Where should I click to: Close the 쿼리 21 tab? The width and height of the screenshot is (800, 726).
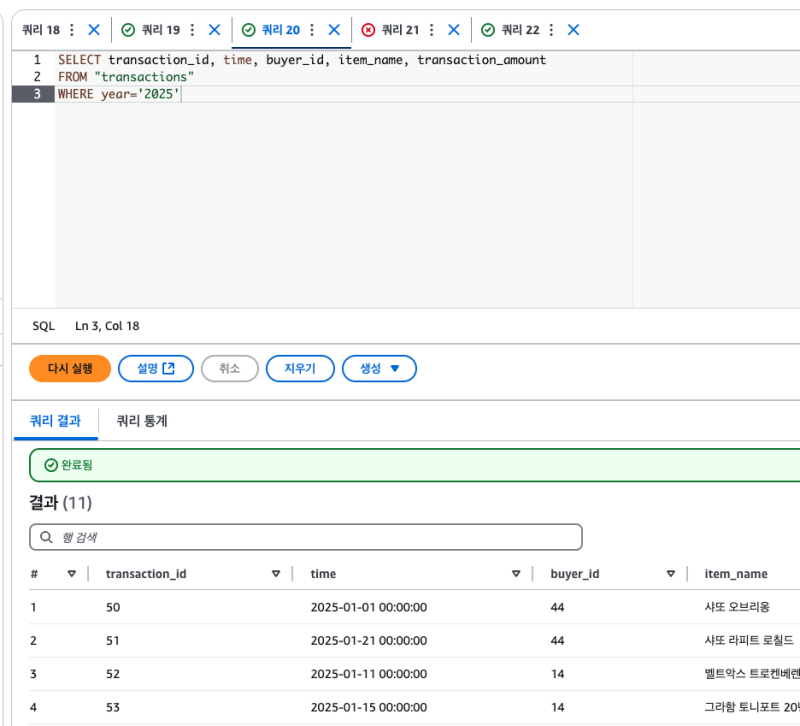click(x=454, y=30)
